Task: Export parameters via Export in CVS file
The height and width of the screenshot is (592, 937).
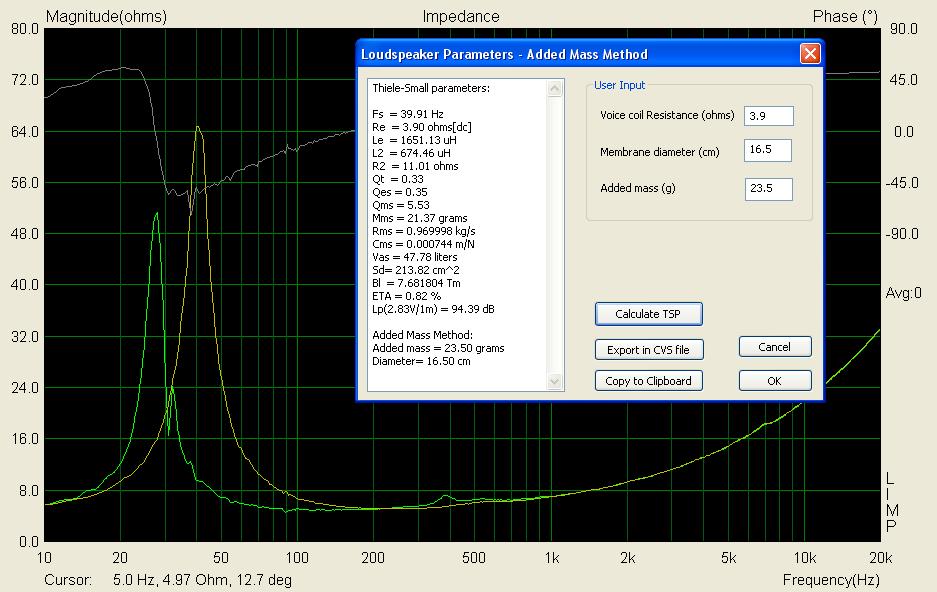Action: click(648, 350)
